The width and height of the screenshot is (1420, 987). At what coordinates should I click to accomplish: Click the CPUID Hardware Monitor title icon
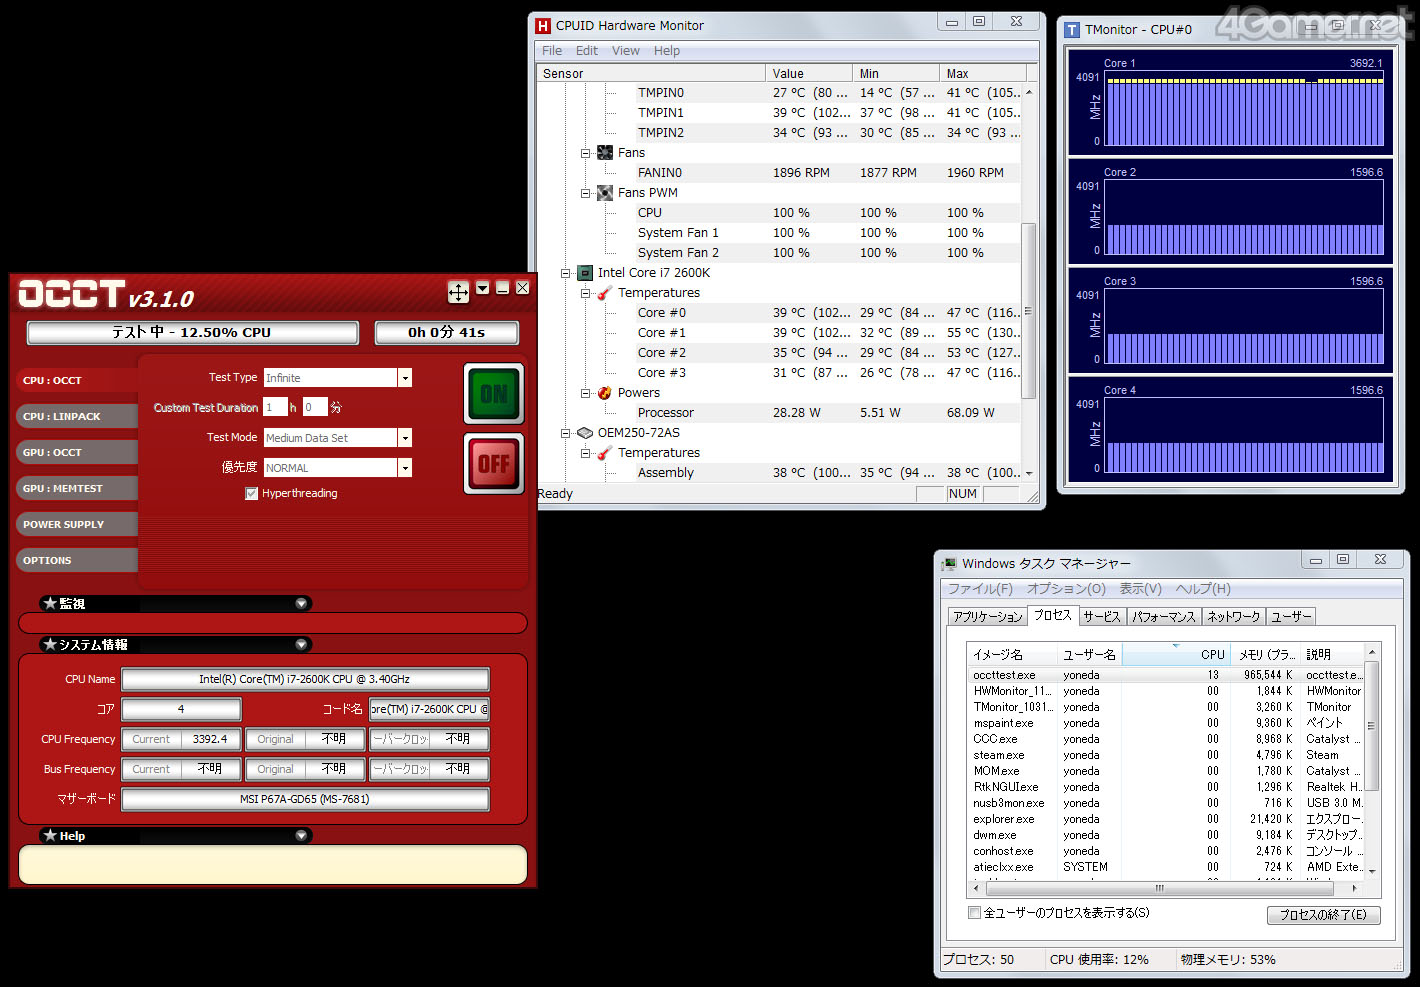(x=543, y=26)
